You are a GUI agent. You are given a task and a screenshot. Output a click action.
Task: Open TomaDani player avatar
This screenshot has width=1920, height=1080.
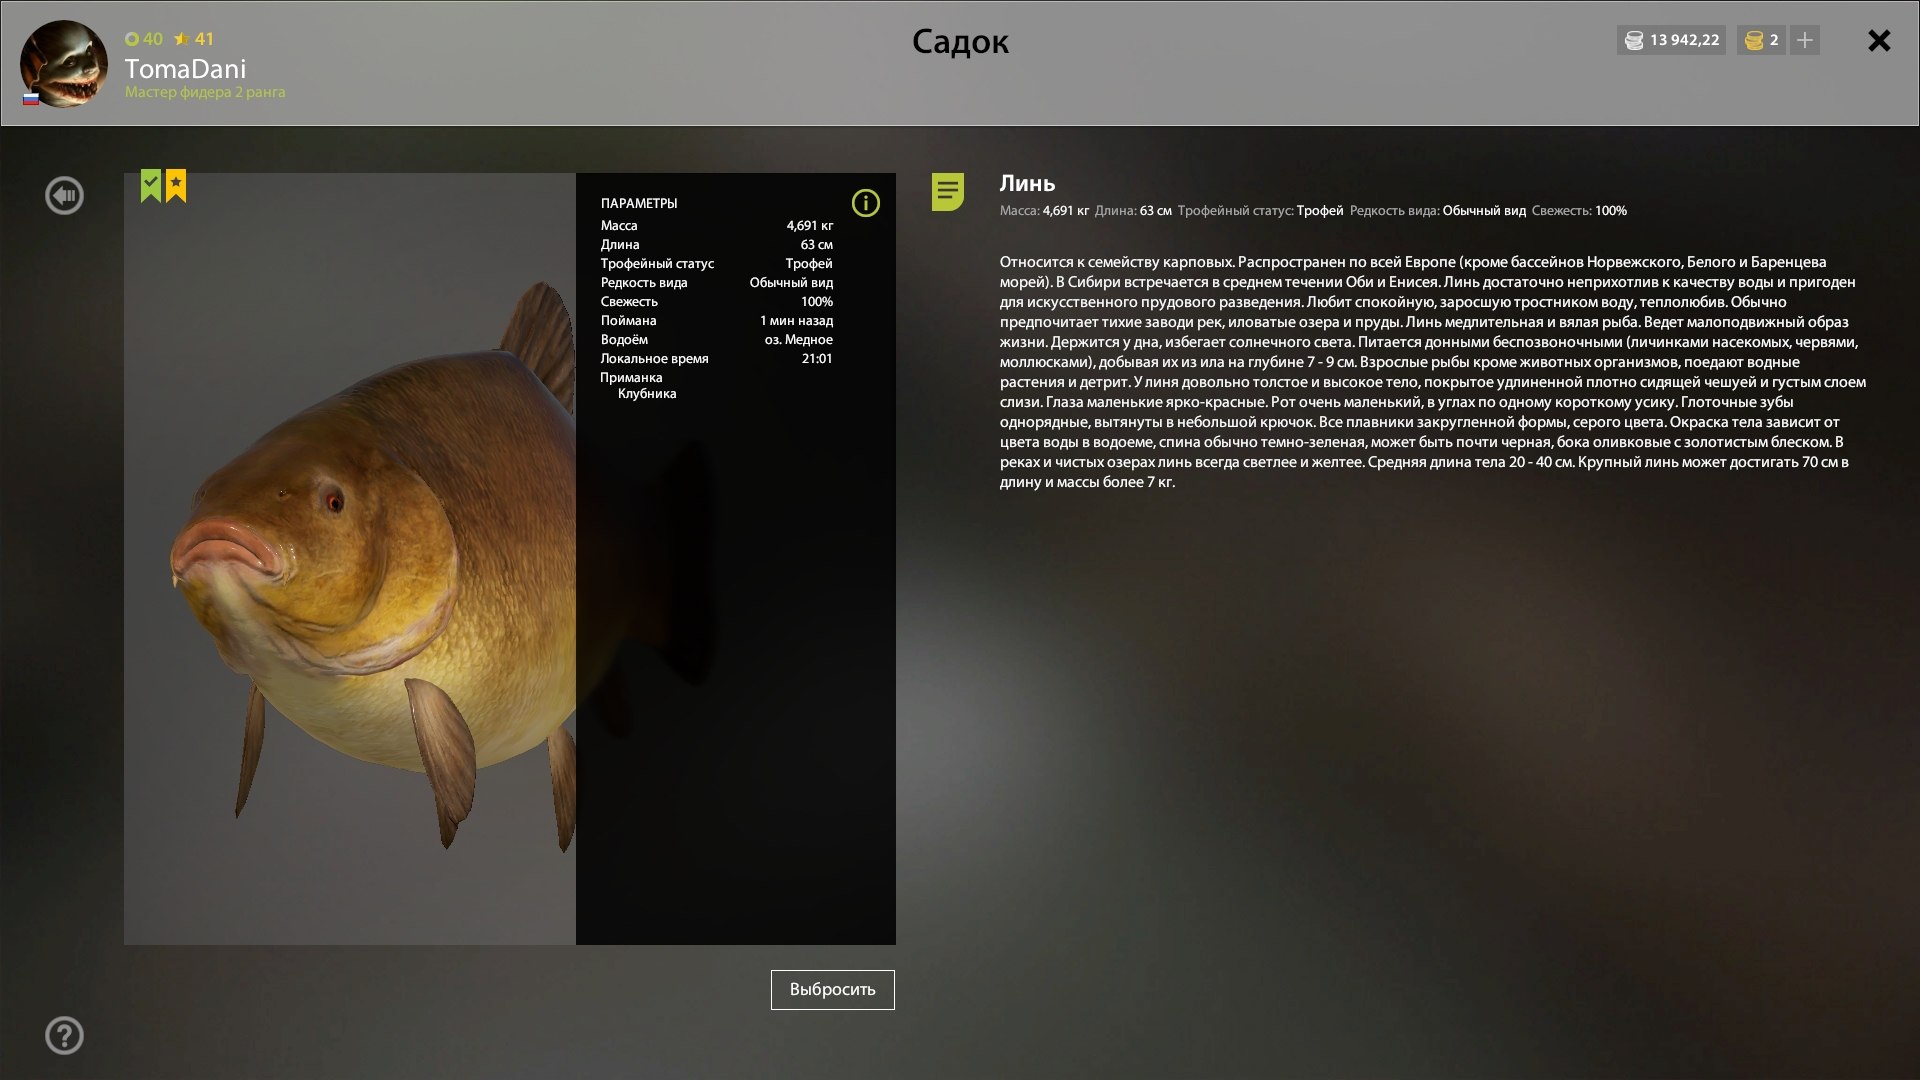click(63, 63)
